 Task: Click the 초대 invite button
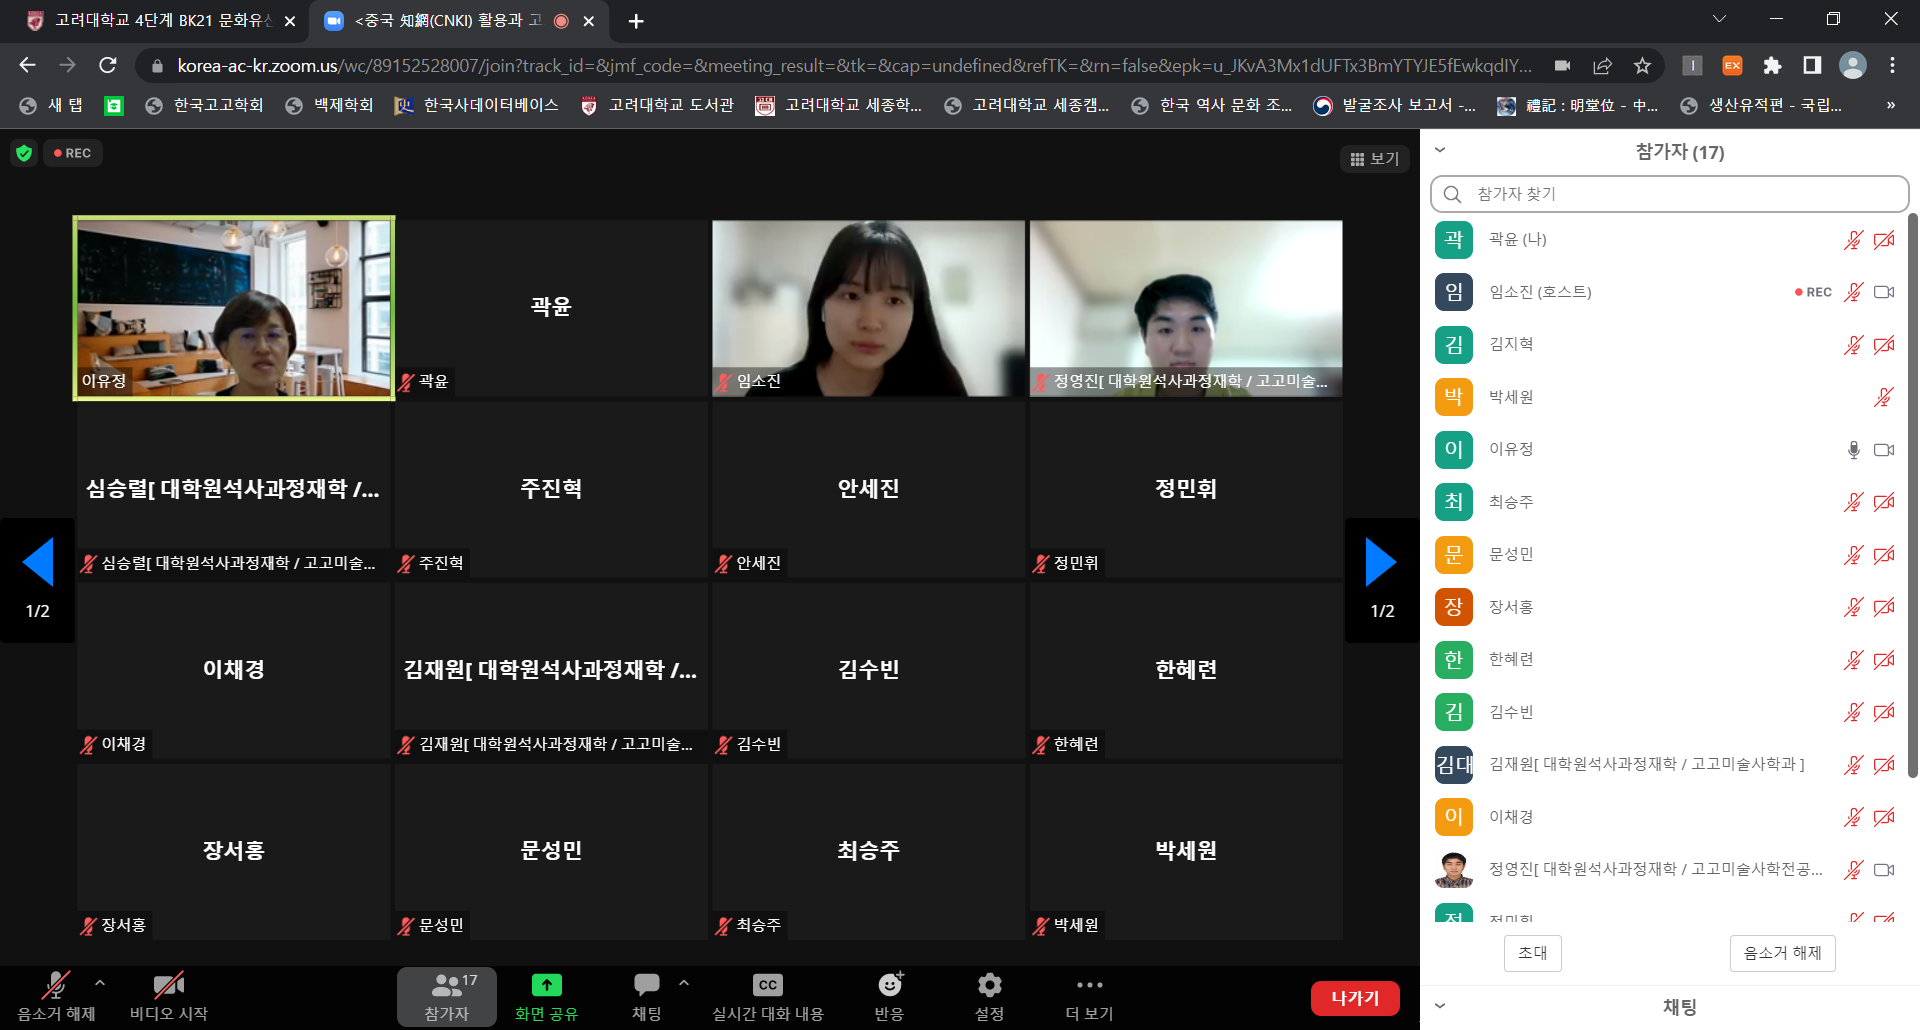[x=1532, y=953]
